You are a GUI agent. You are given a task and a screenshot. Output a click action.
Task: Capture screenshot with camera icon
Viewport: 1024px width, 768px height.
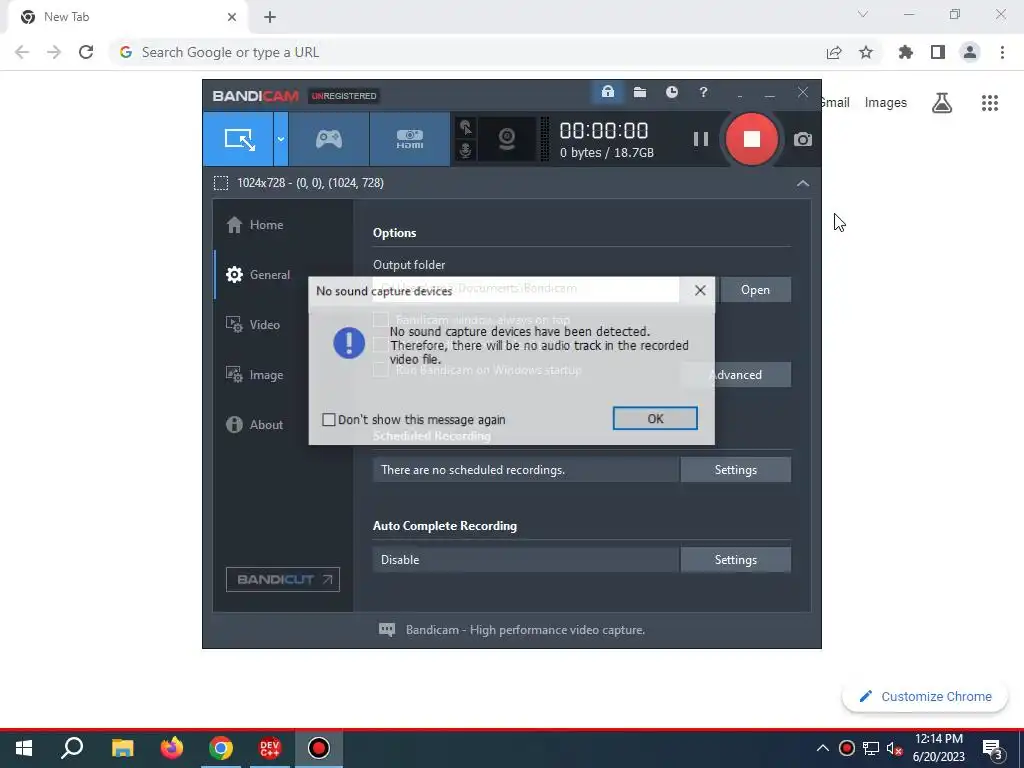point(803,139)
